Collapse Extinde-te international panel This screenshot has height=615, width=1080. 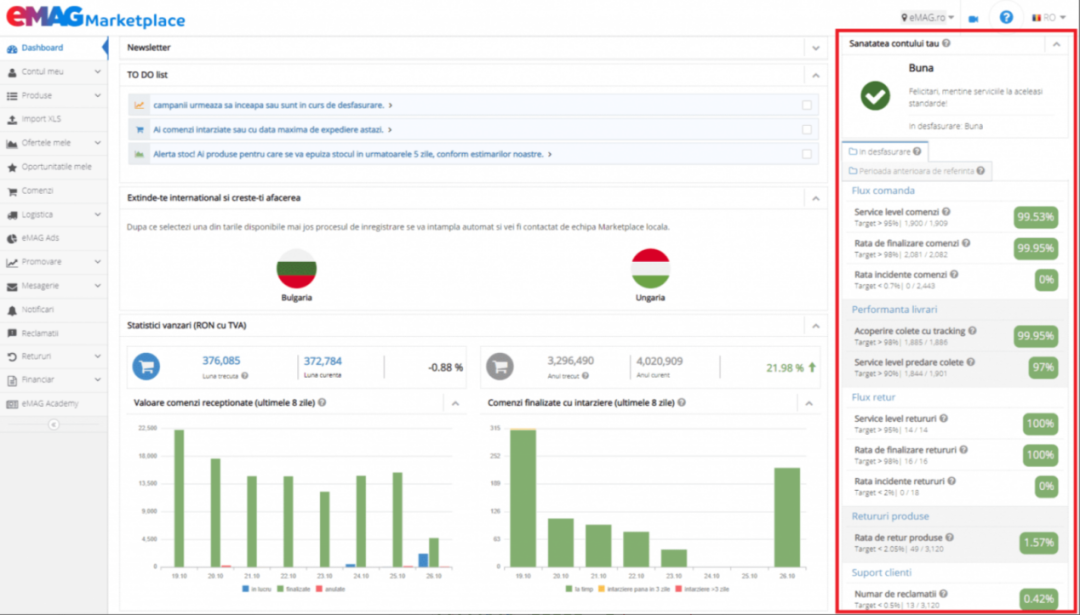tap(816, 198)
